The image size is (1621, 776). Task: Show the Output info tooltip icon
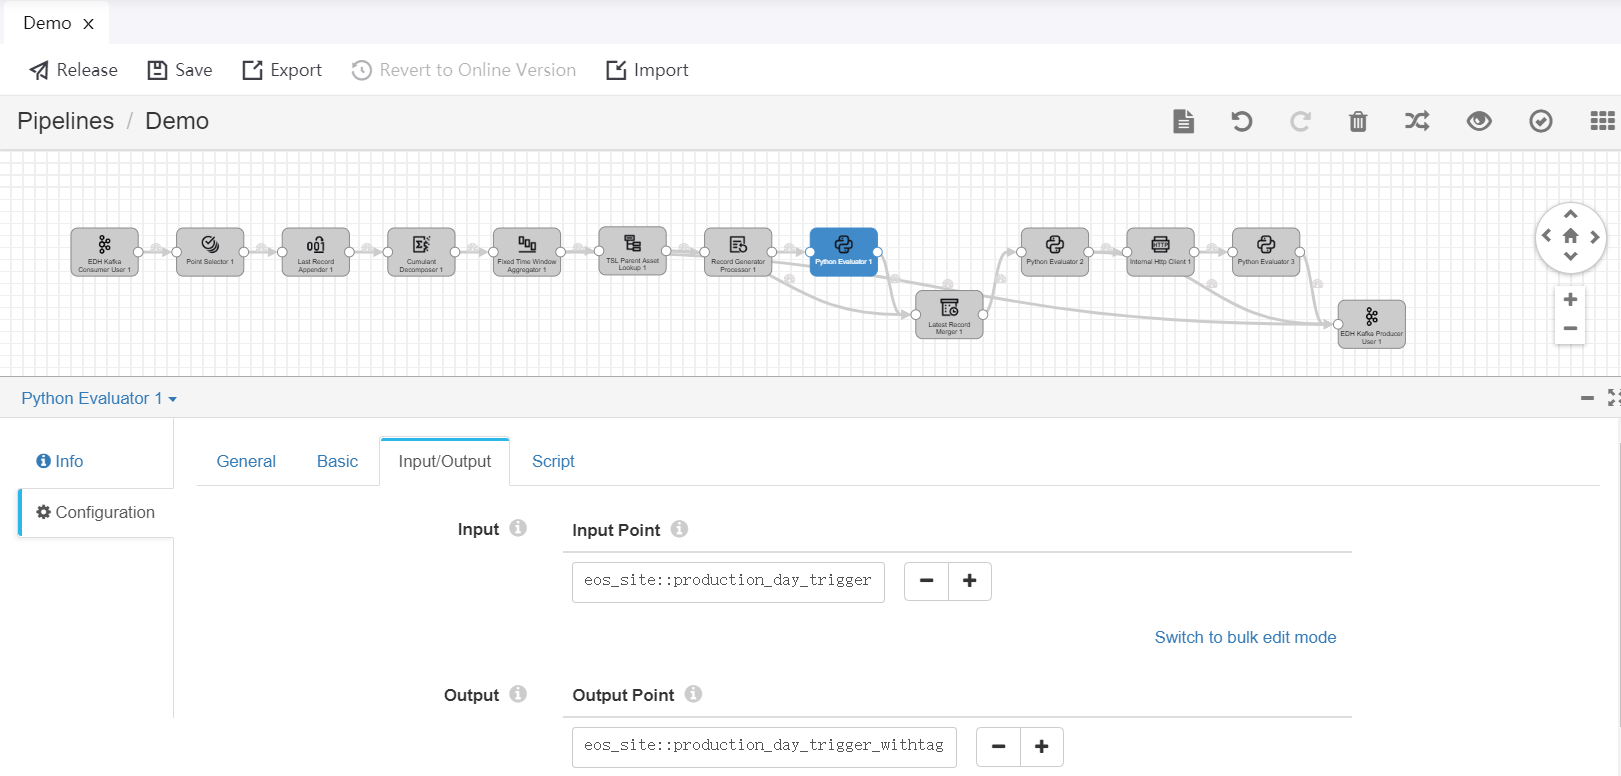(518, 694)
